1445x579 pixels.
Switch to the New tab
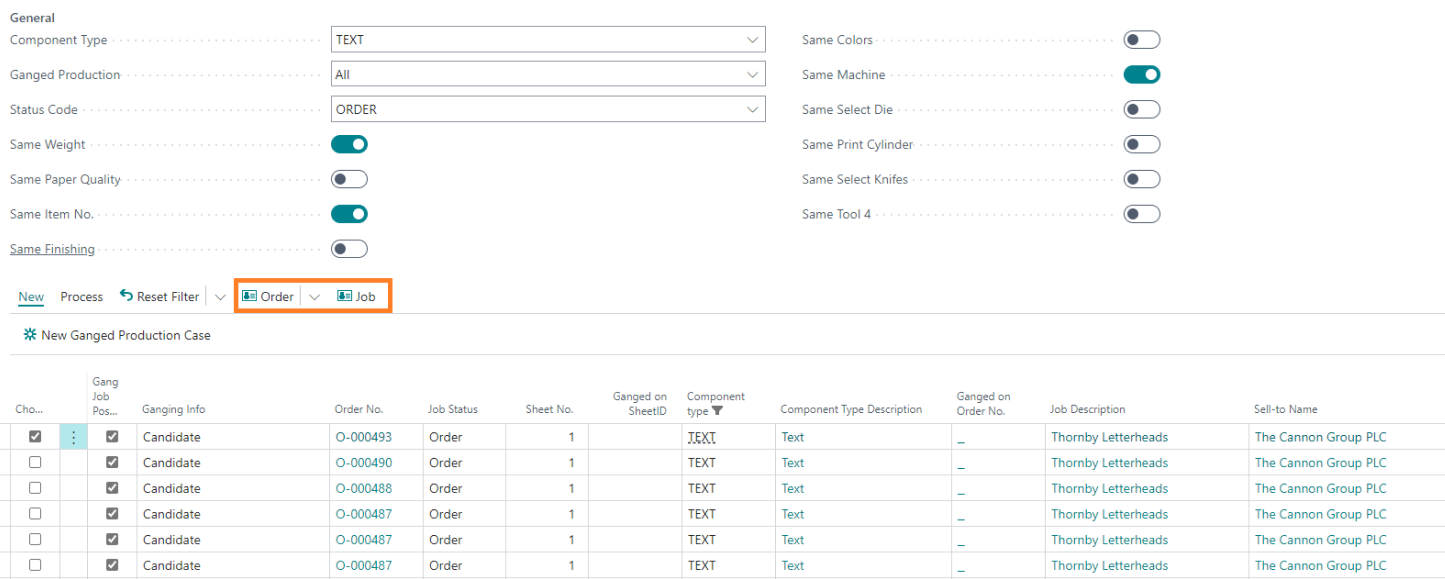point(31,297)
